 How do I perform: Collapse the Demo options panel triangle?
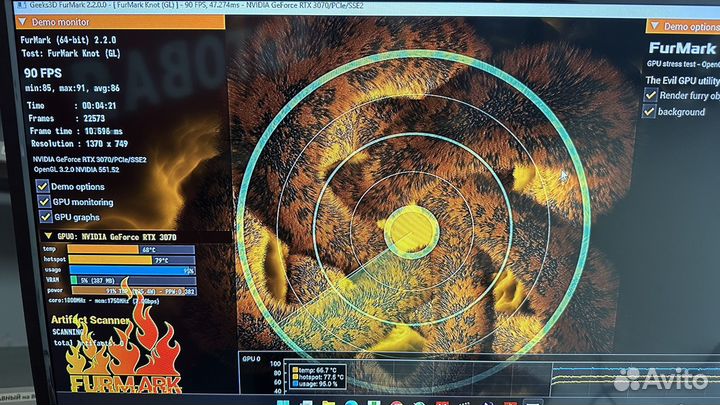pyautogui.click(x=655, y=26)
